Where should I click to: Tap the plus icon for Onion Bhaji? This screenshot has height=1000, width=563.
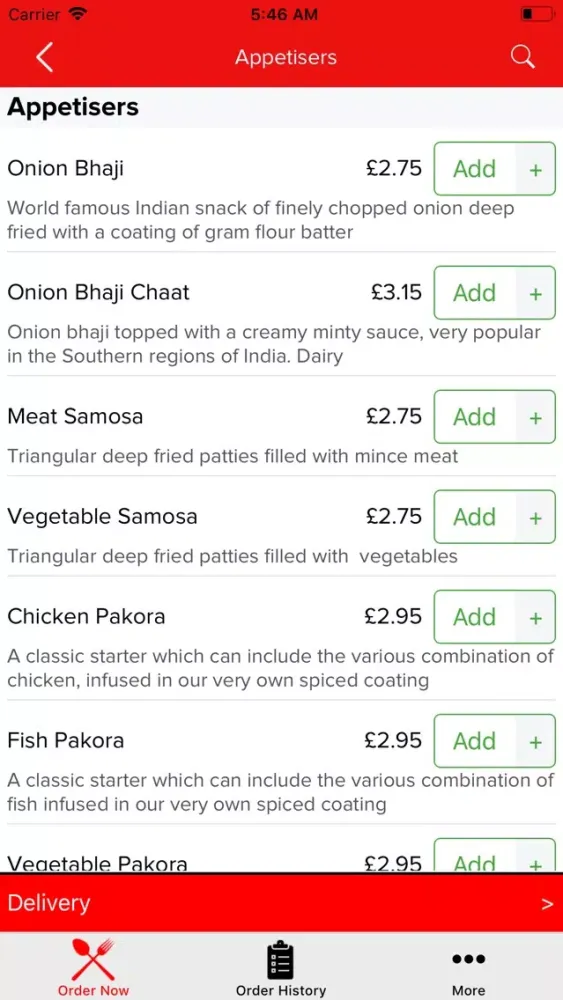[x=536, y=169]
